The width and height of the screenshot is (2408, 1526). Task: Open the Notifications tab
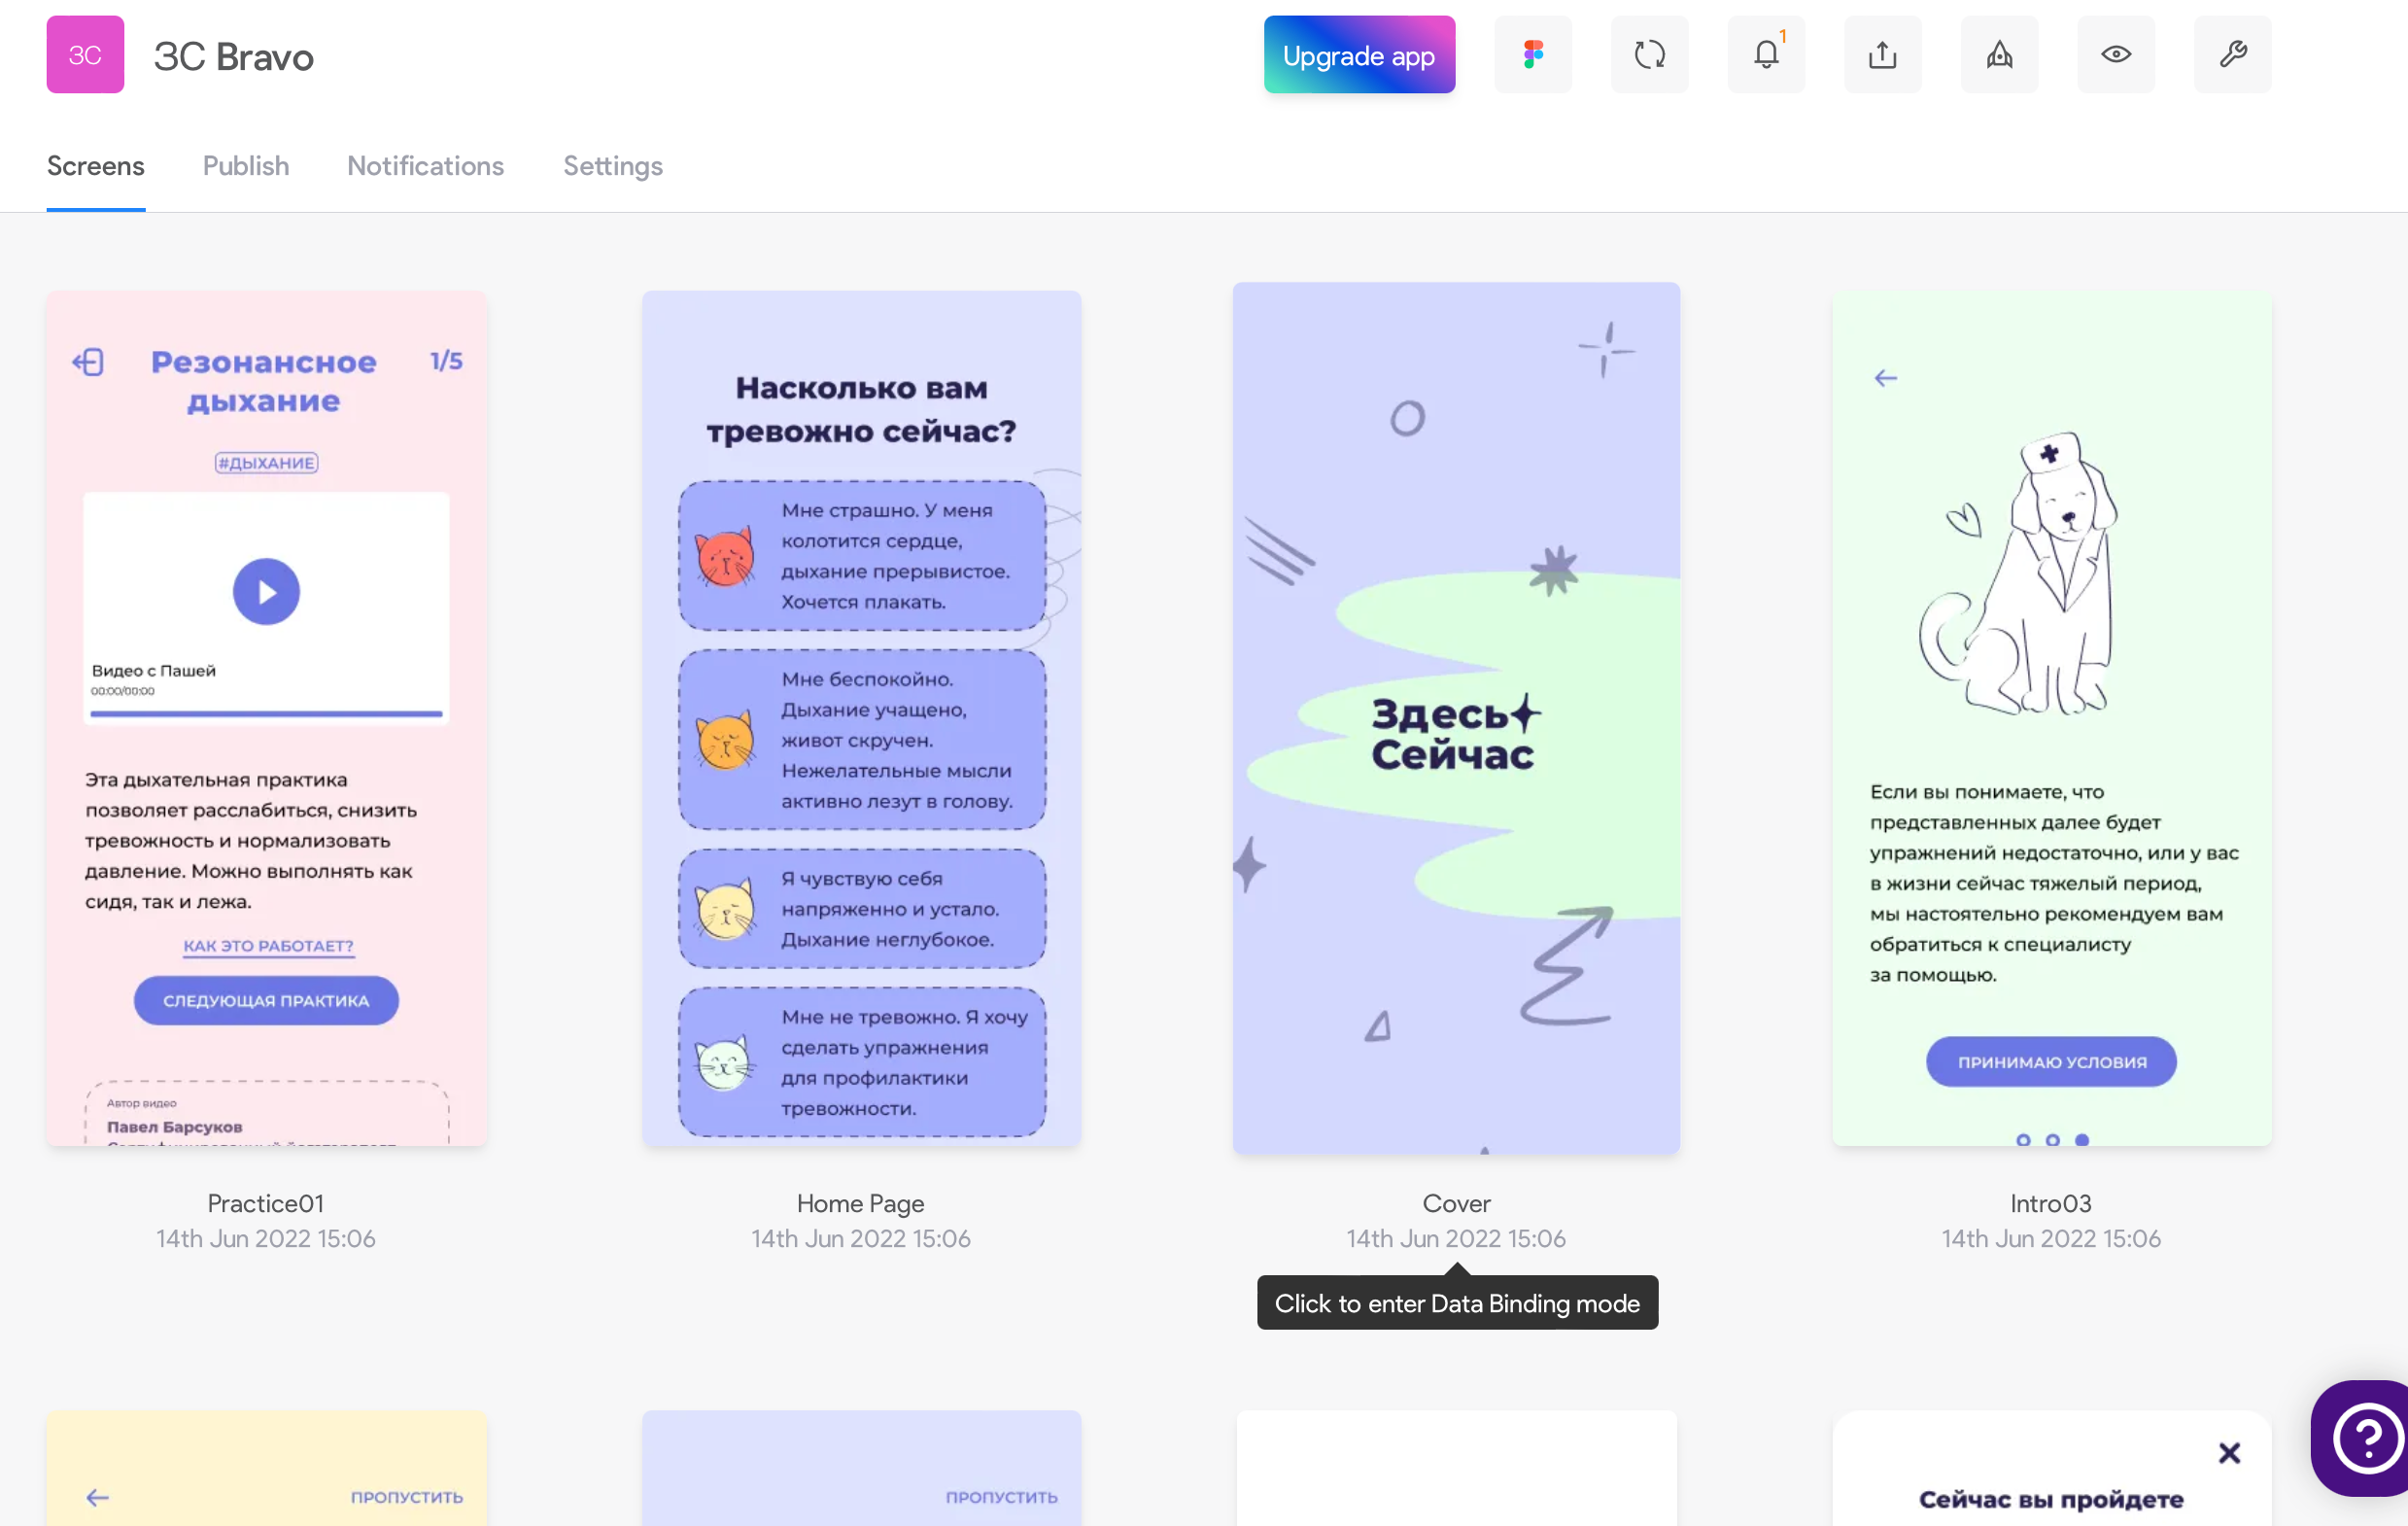425,166
